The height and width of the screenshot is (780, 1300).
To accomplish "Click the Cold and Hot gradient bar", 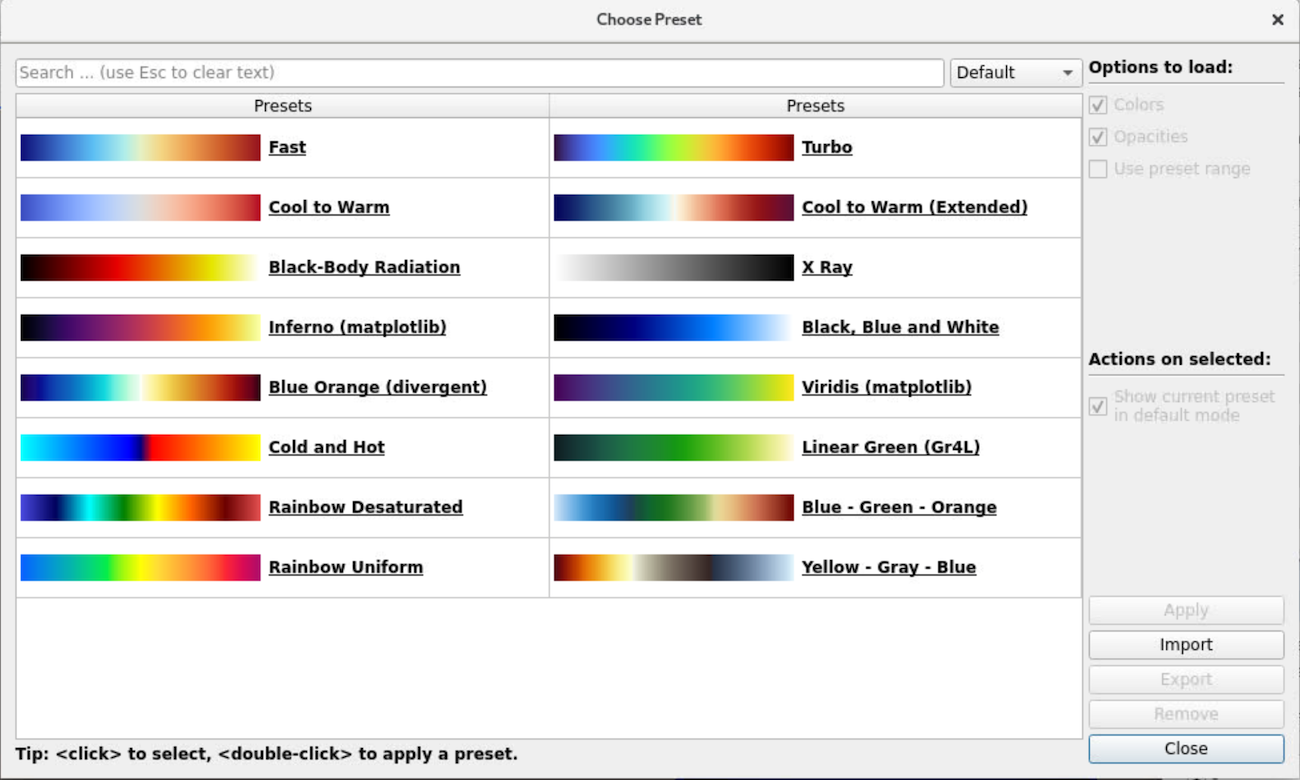I will (140, 447).
